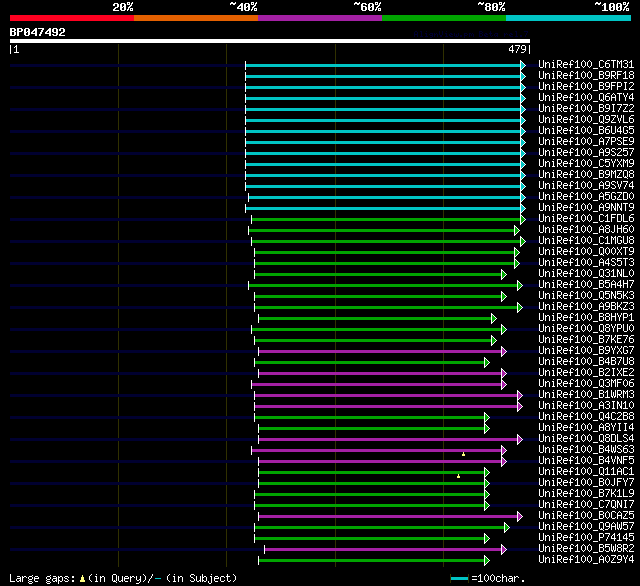Click the UniRef100_C1FDL6 label
The width and height of the screenshot is (640, 586).
(586, 219)
